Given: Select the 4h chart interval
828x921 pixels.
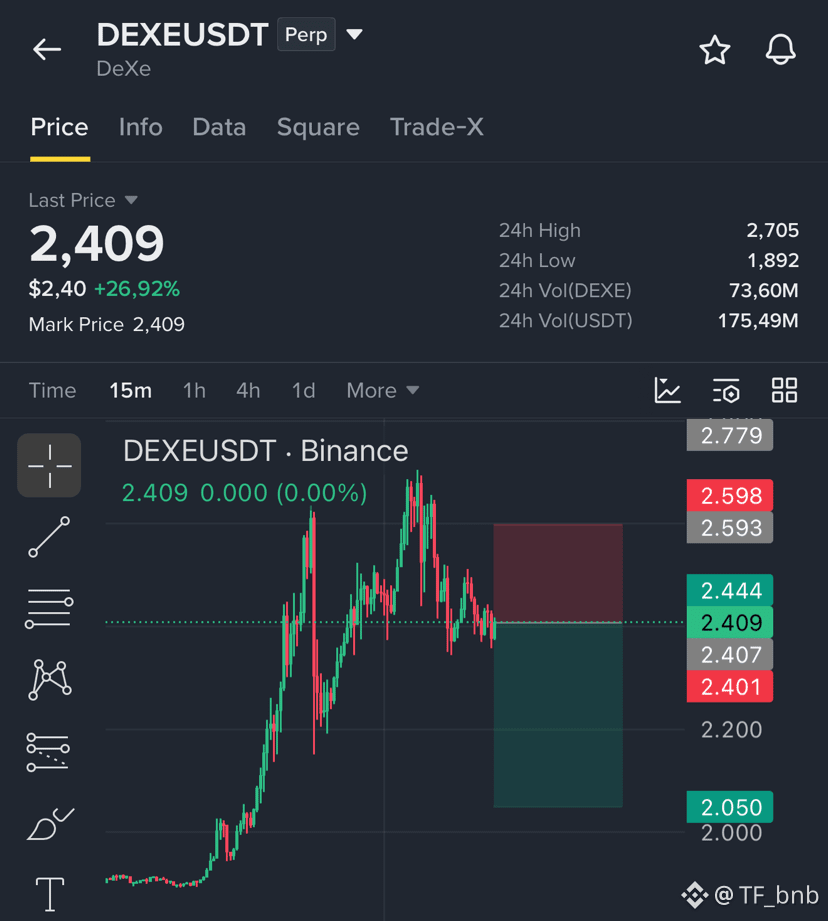Looking at the screenshot, I should pyautogui.click(x=248, y=390).
